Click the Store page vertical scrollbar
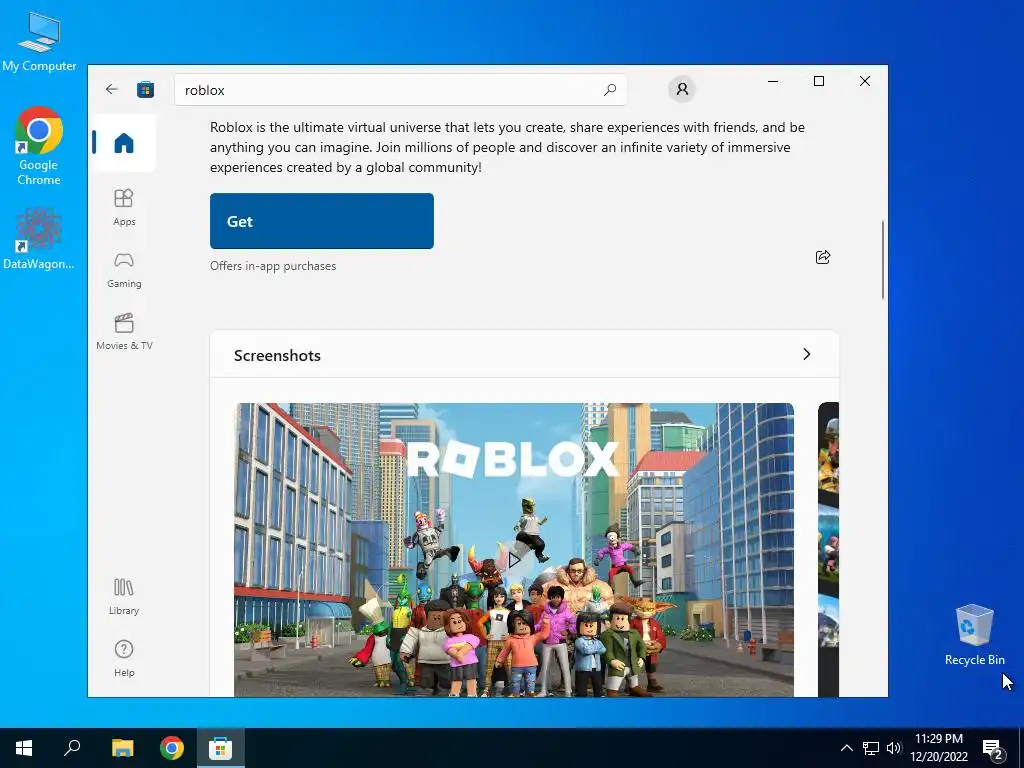This screenshot has width=1024, height=768. (883, 260)
